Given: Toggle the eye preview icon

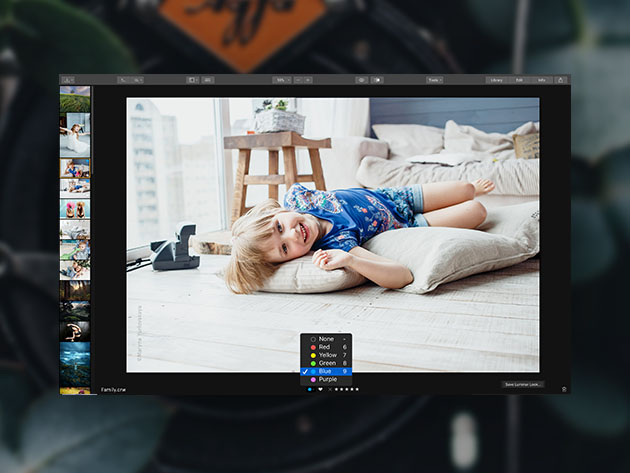Looking at the screenshot, I should point(362,80).
